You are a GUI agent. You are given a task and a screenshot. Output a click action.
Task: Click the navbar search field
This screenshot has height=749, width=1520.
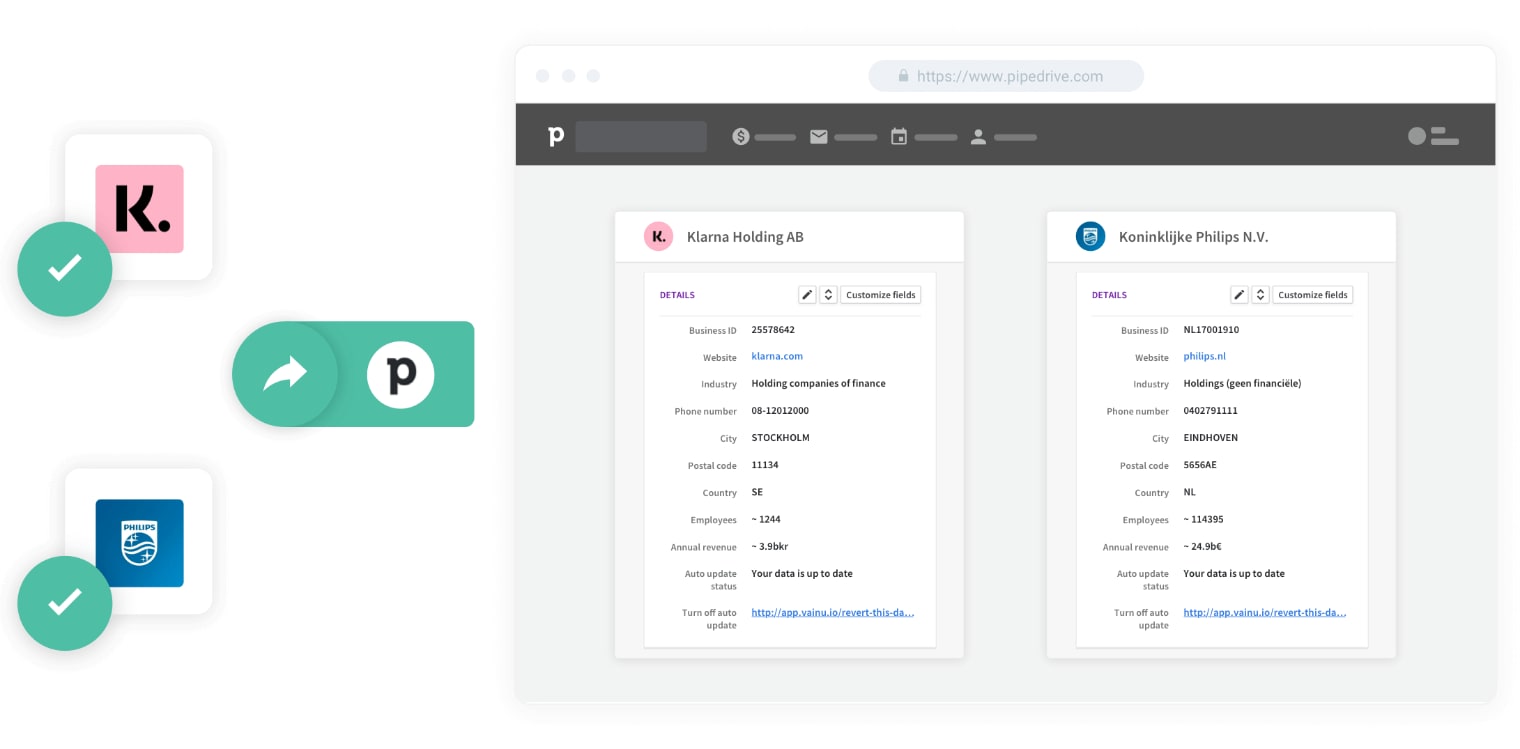pos(641,137)
